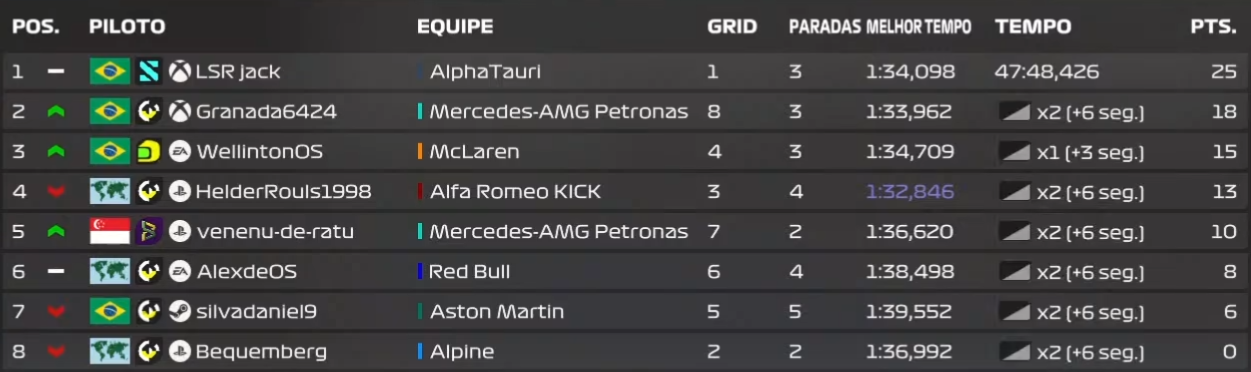Screen dimensions: 1251x372
Task: Click the Singapore flag for venenu-de-ratu
Action: [x=109, y=232]
